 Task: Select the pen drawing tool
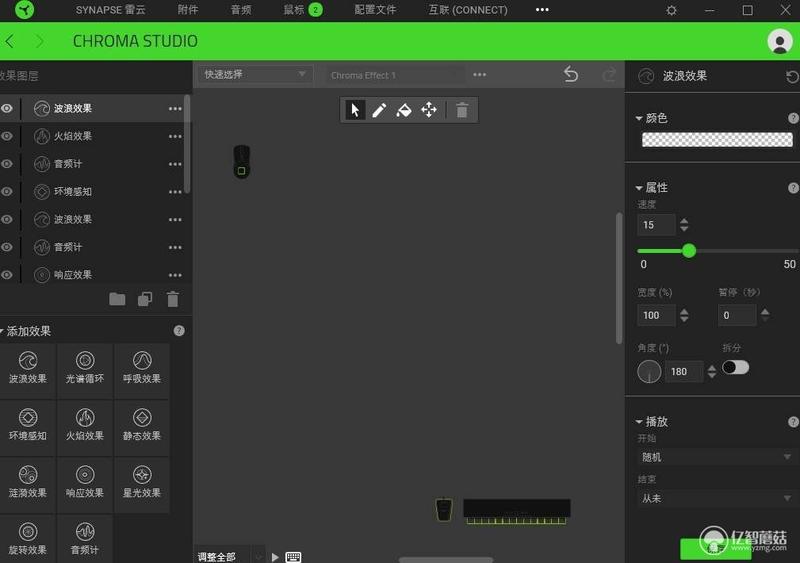coord(379,110)
